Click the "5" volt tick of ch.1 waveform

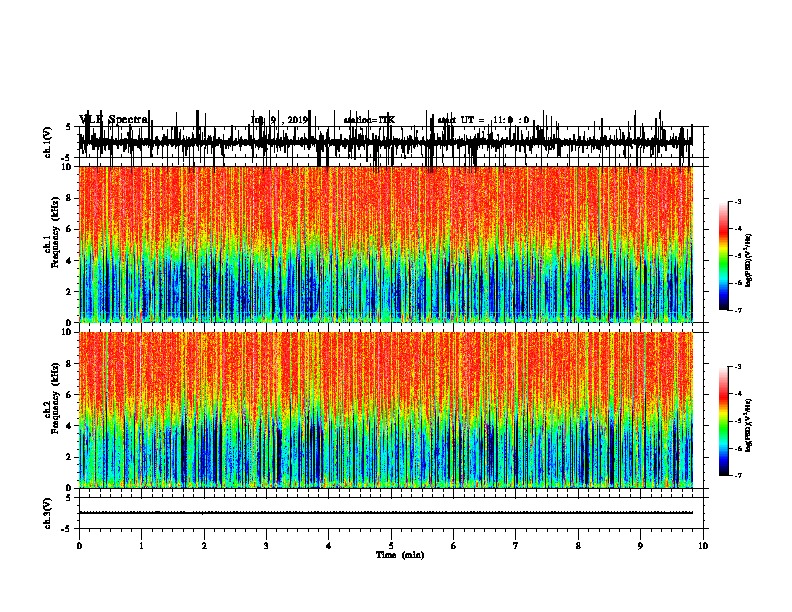69,127
